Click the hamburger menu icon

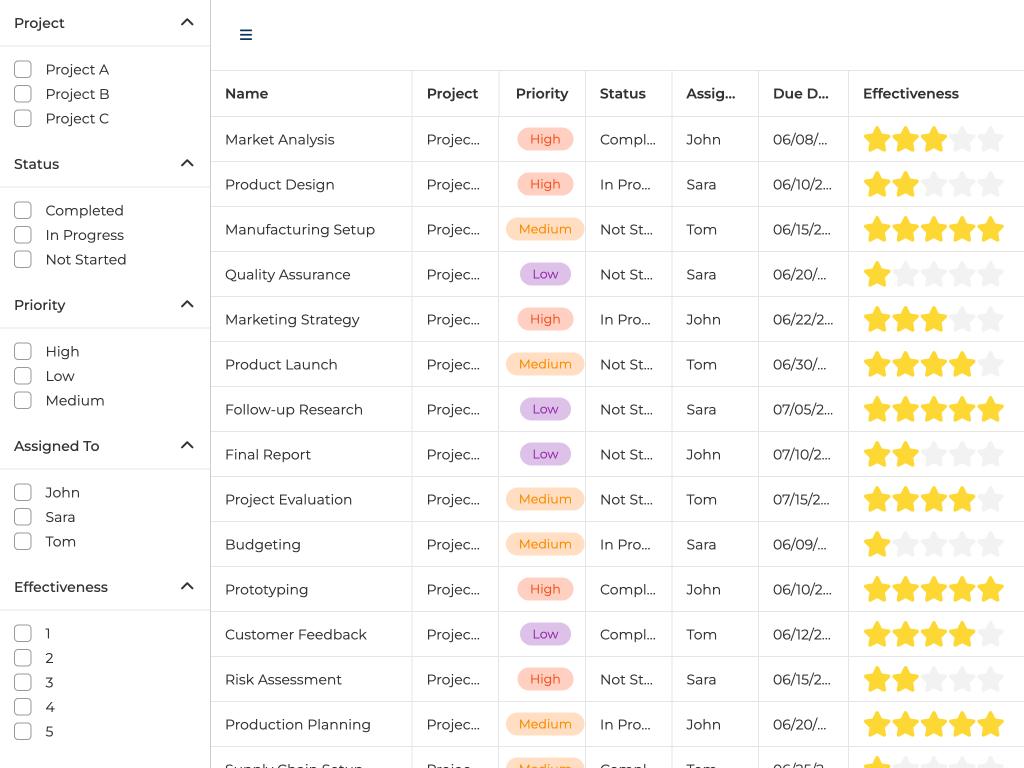(246, 35)
